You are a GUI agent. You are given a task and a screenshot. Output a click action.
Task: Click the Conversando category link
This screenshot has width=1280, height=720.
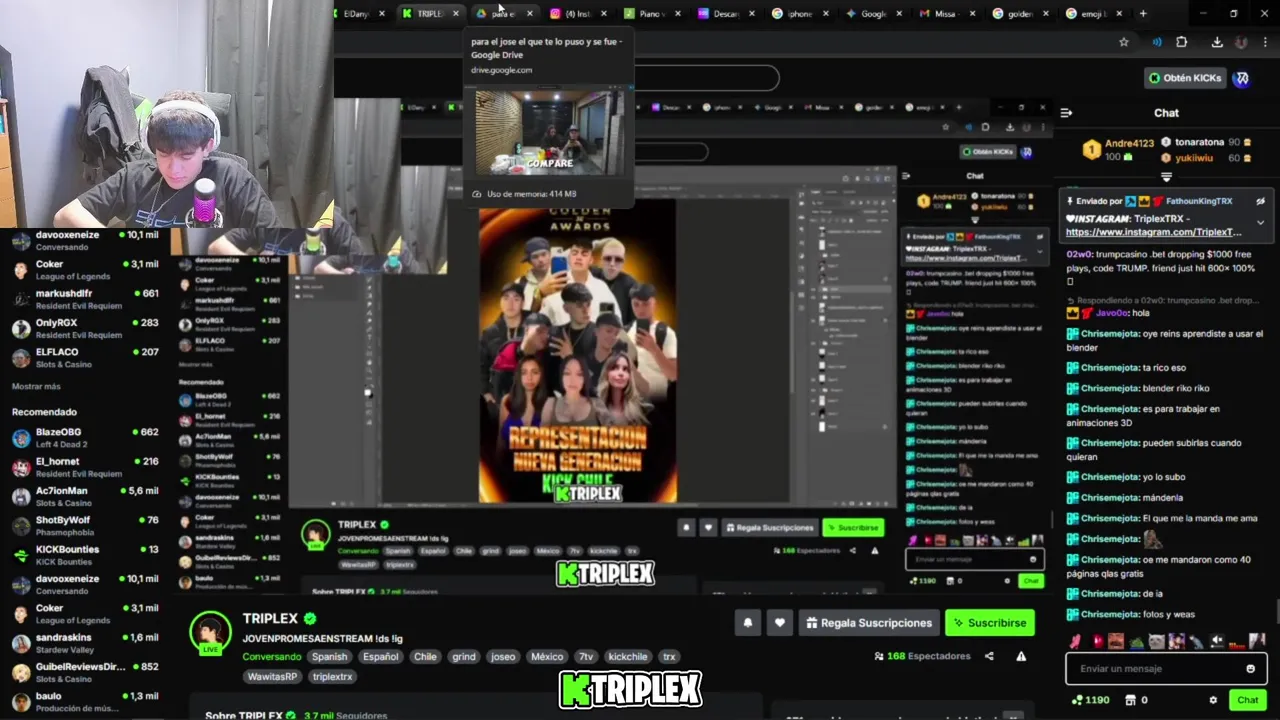pyautogui.click(x=272, y=657)
